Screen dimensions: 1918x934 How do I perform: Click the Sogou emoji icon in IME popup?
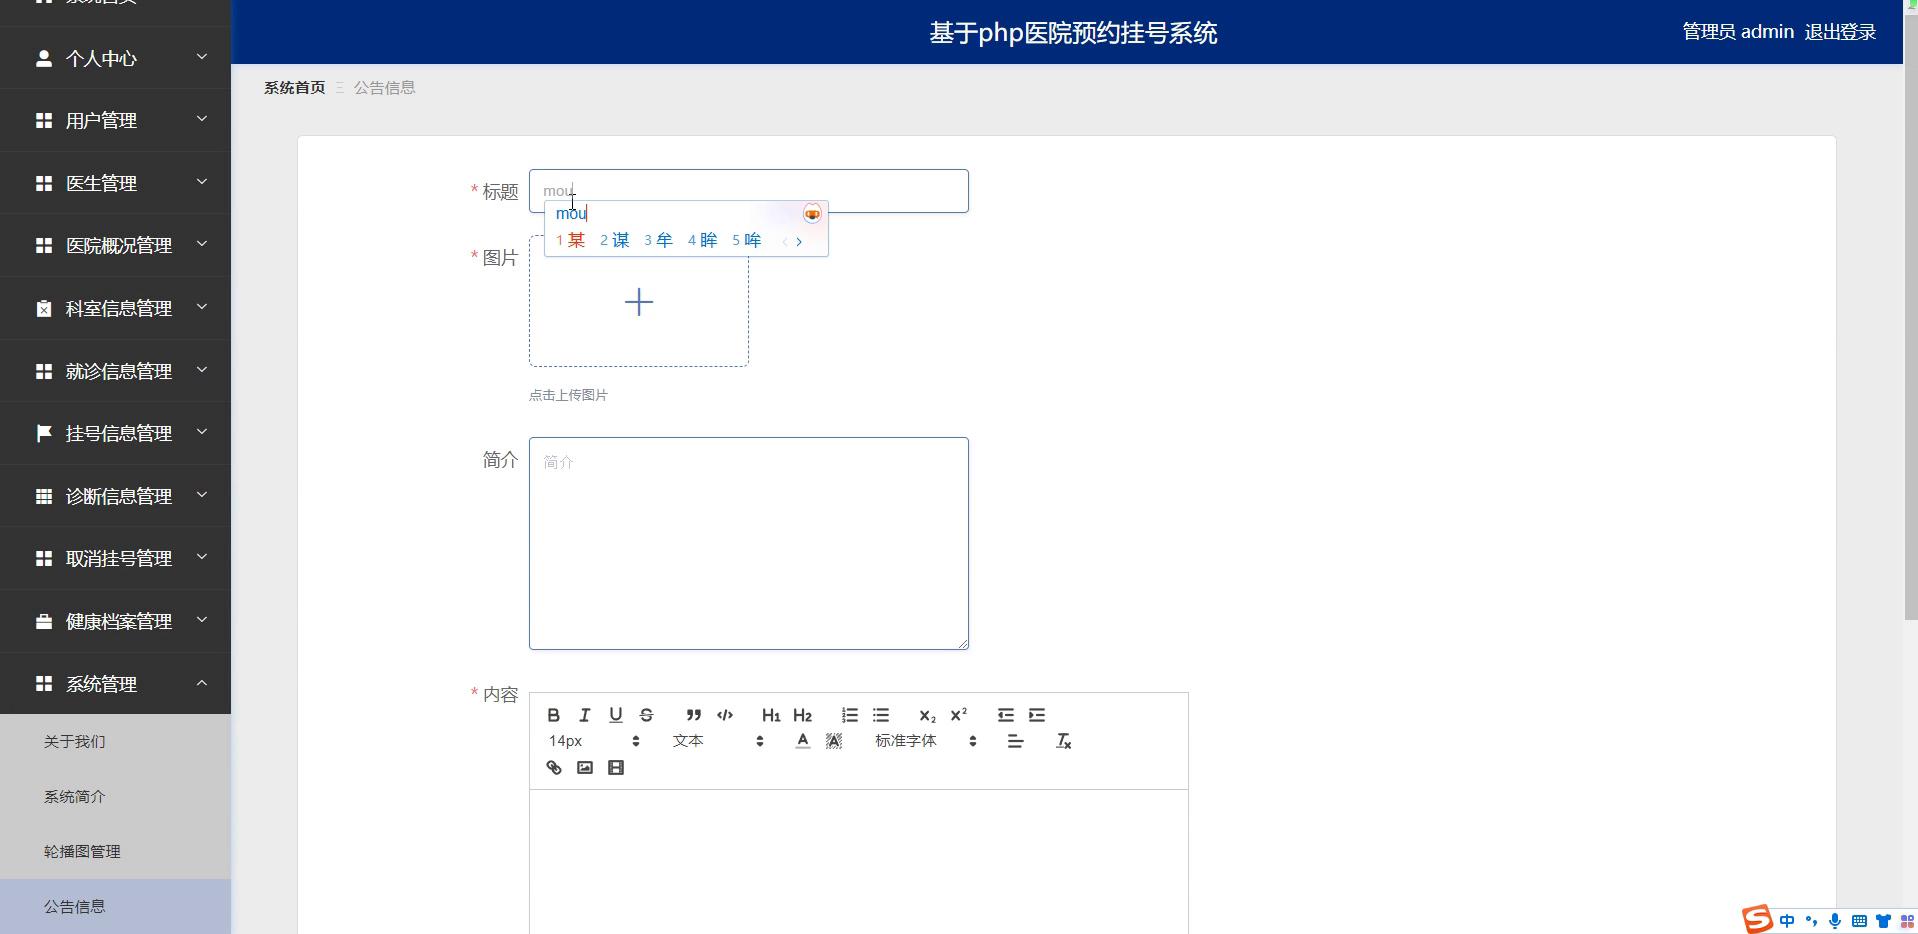point(812,213)
